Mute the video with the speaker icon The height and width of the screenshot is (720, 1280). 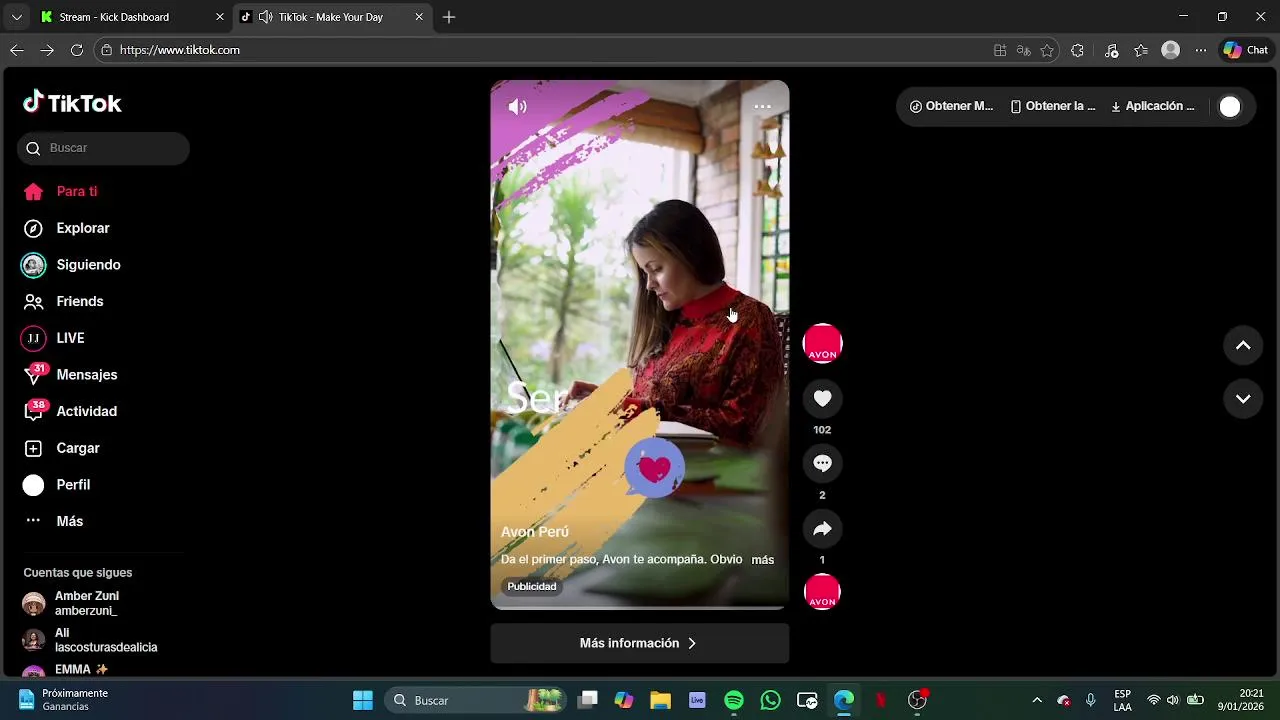point(517,107)
